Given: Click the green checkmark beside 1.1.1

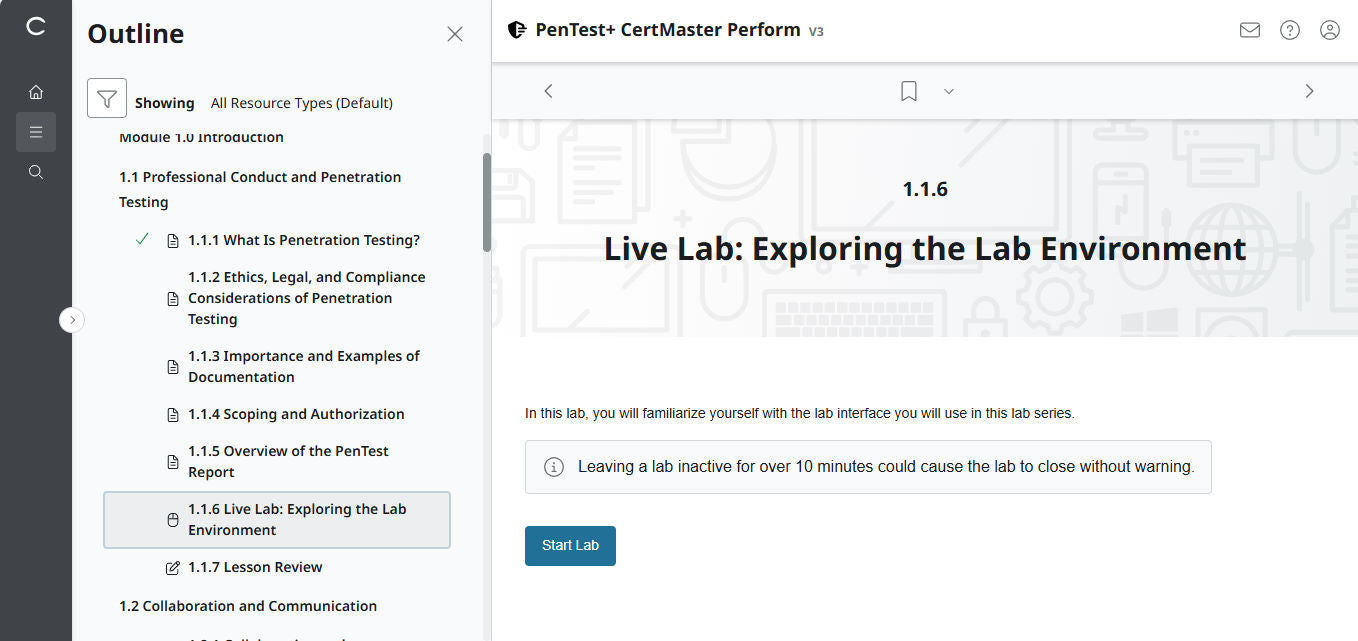Looking at the screenshot, I should pos(141,239).
